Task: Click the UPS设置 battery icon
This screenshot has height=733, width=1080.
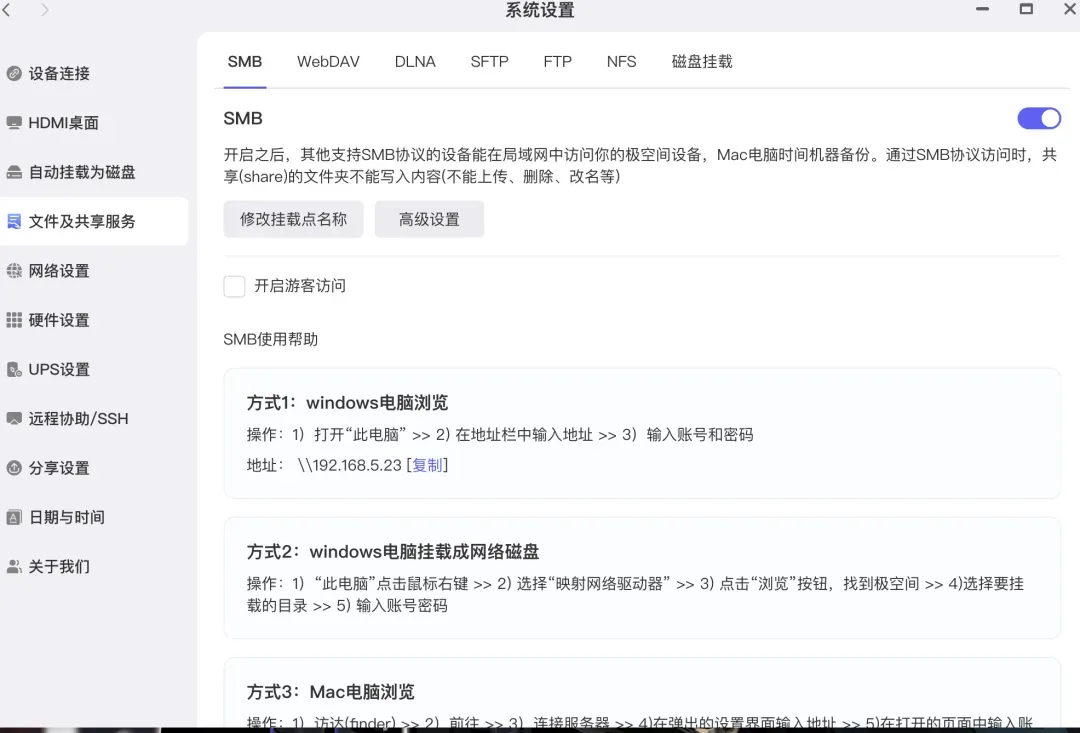Action: [x=14, y=370]
